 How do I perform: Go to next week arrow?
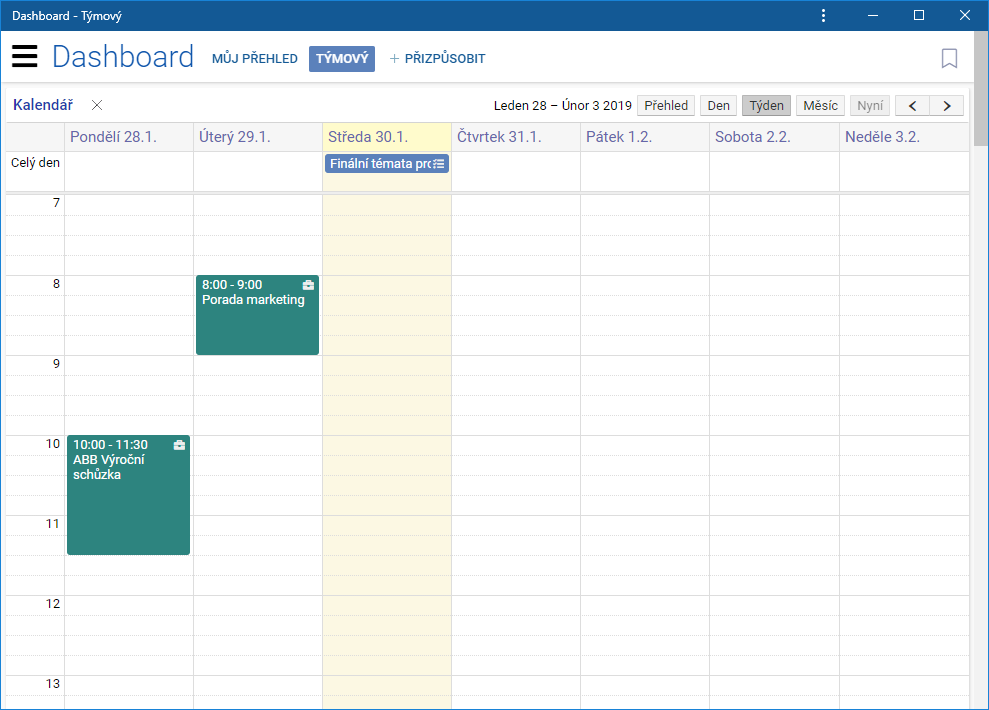point(947,106)
